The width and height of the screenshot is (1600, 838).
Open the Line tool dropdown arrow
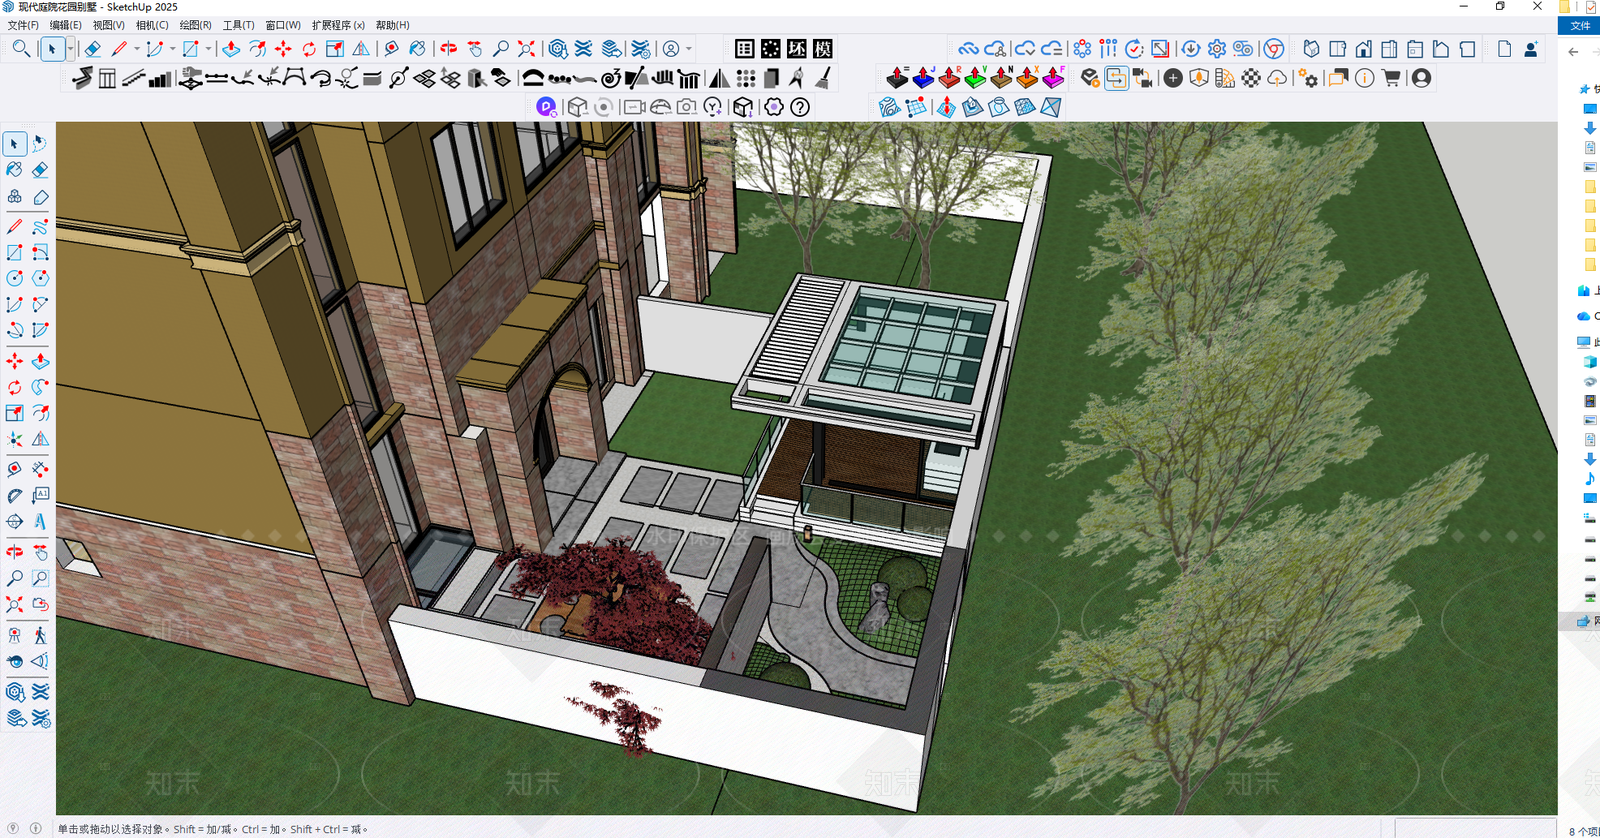pos(137,48)
